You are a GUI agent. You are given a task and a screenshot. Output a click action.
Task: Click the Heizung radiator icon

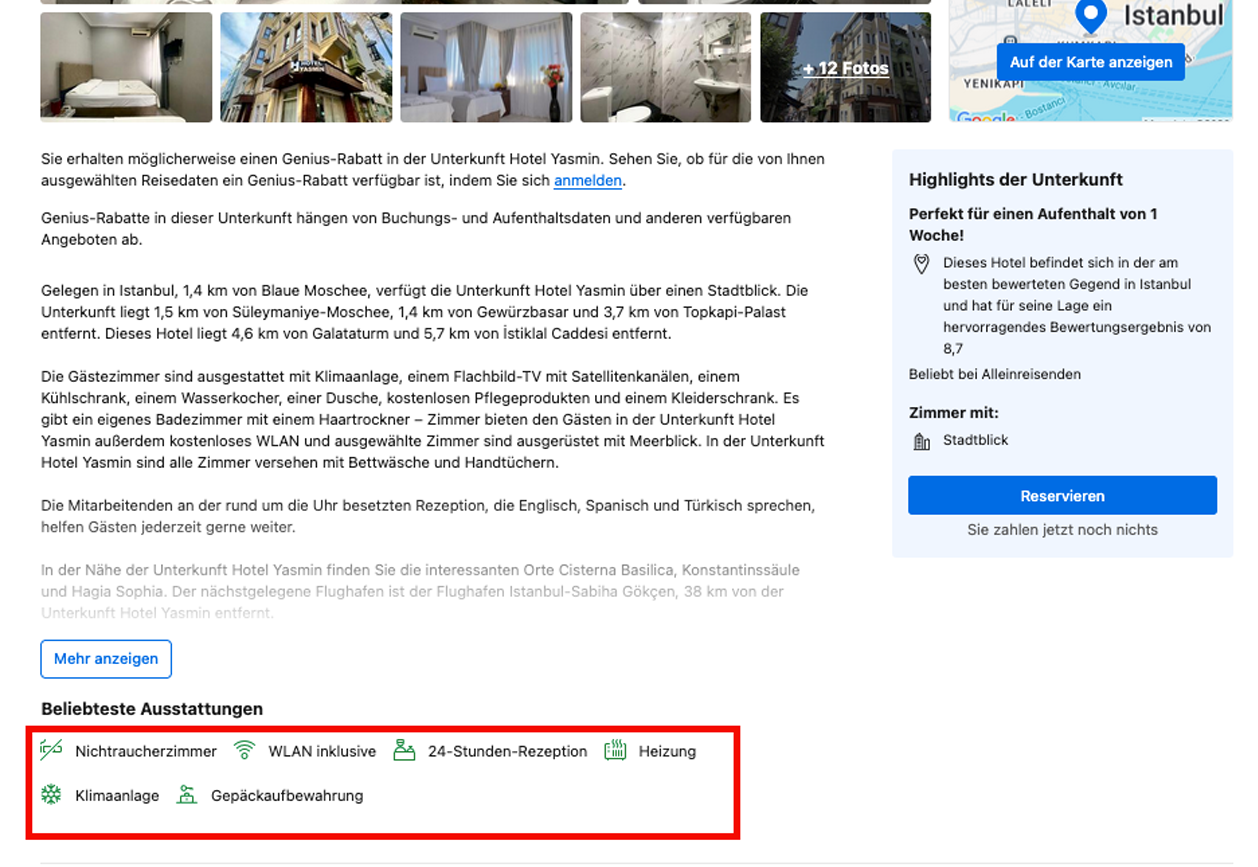click(615, 750)
